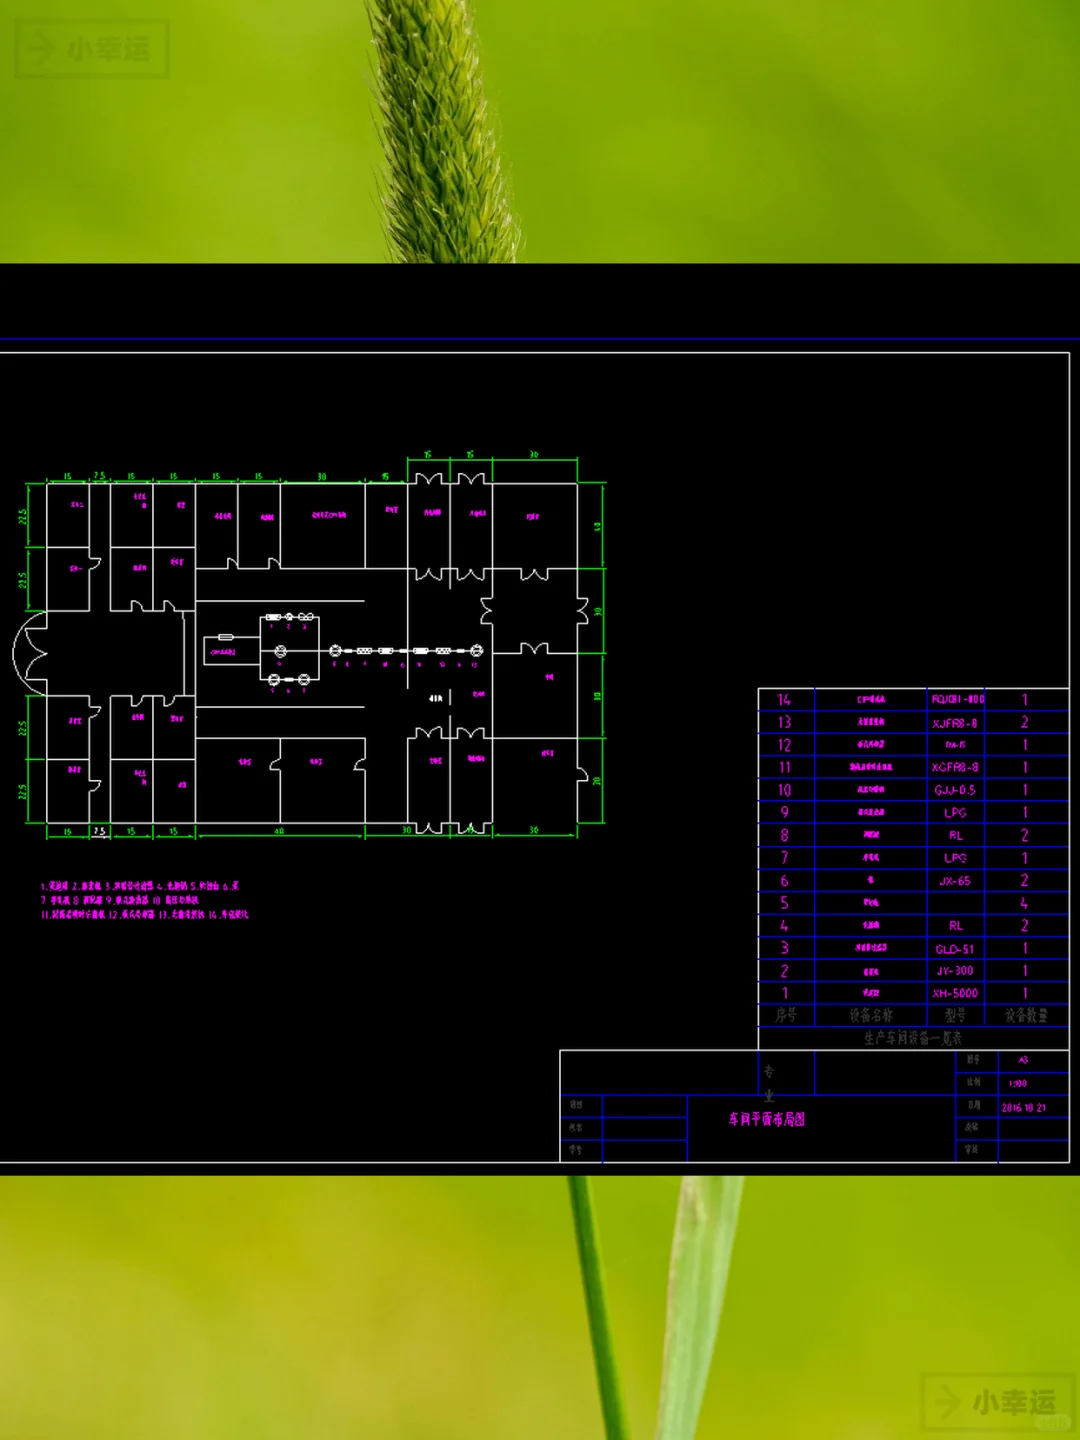
Task: Select quantity 1 in the XH-5000 row
Action: click(x=1025, y=993)
